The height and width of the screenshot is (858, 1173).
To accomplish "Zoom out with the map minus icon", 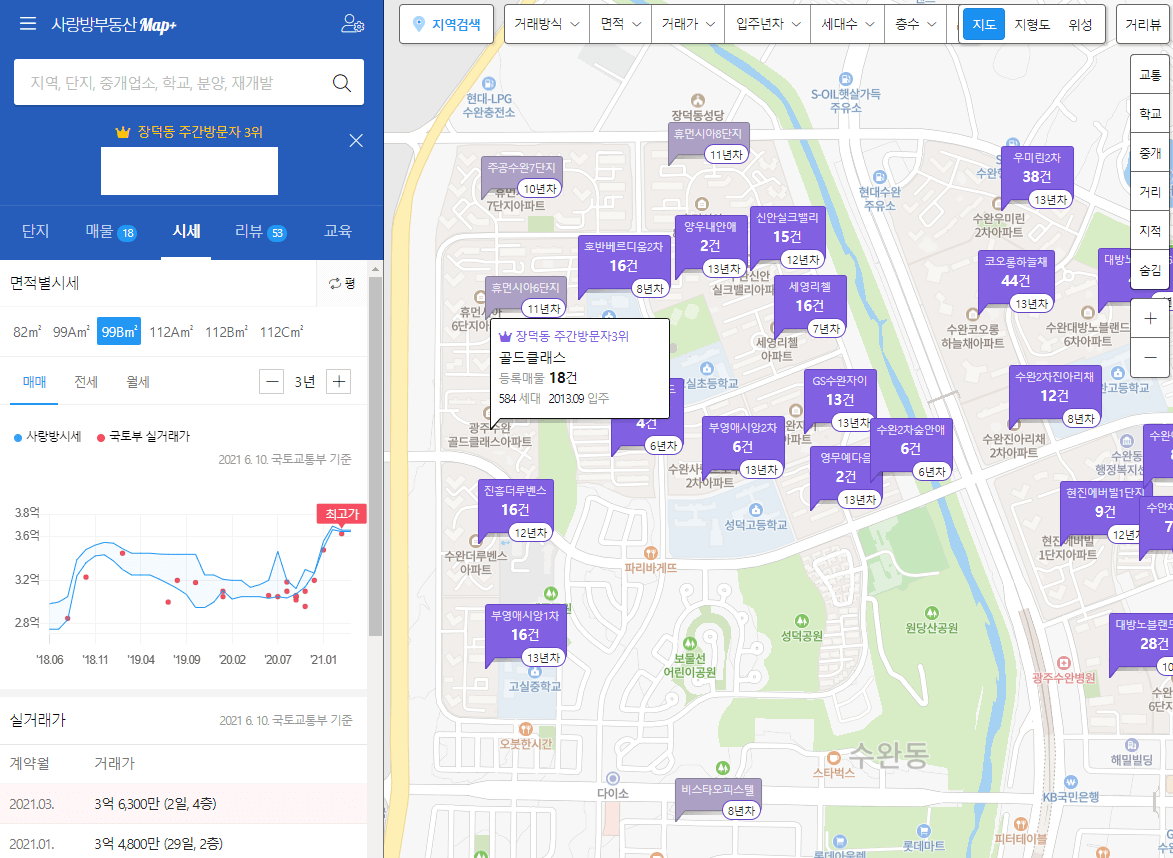I will 1150,358.
